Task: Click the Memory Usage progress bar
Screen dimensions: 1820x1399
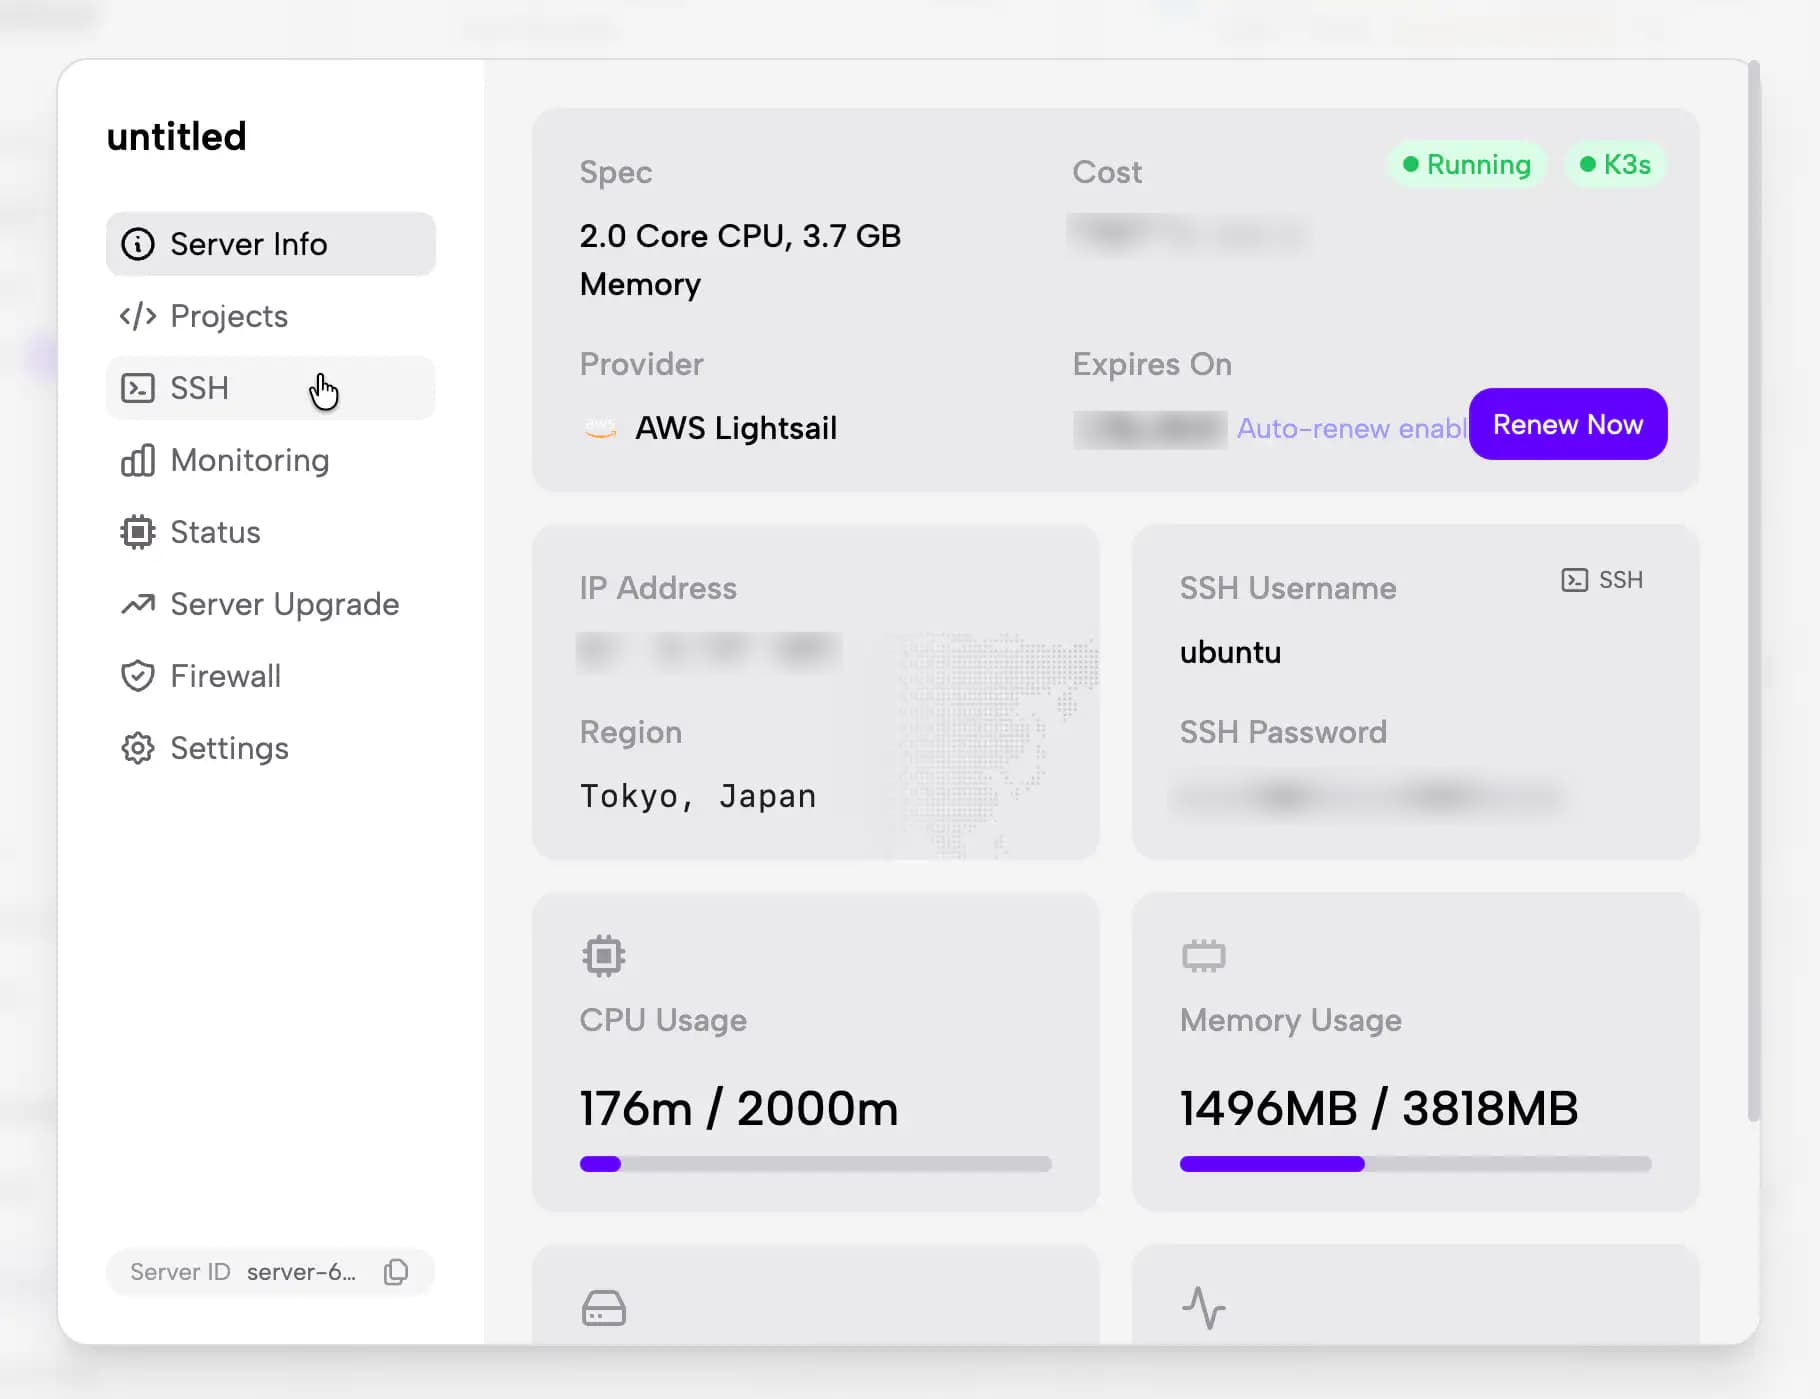Action: tap(1414, 1163)
